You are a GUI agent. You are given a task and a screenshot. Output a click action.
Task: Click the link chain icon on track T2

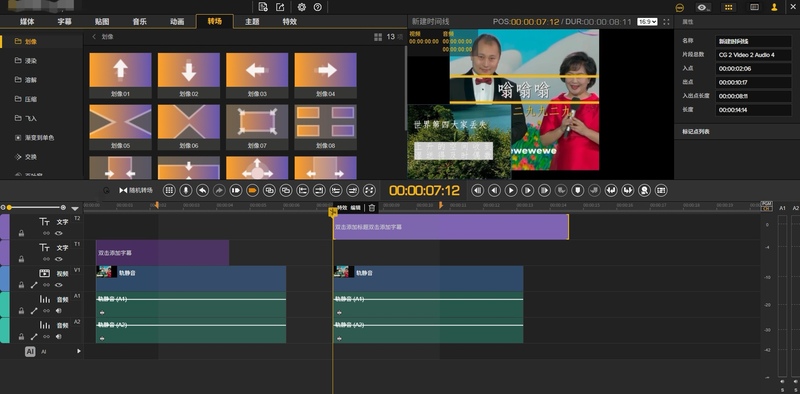[x=46, y=233]
